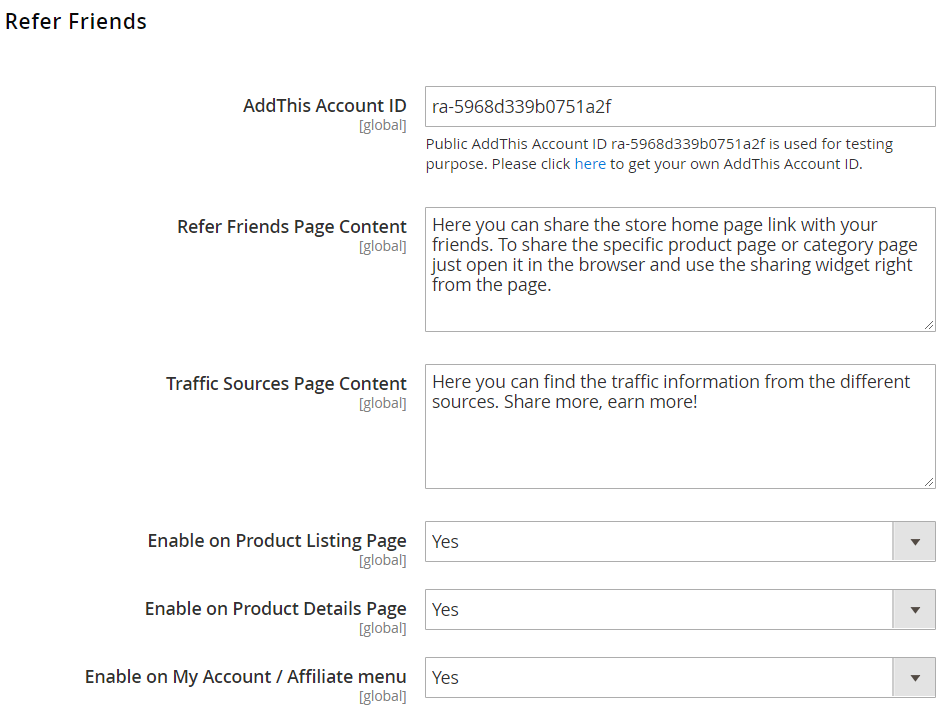Open the Enable on Product Listing Page select box
Viewport: 950px width, 710px height.
point(680,542)
